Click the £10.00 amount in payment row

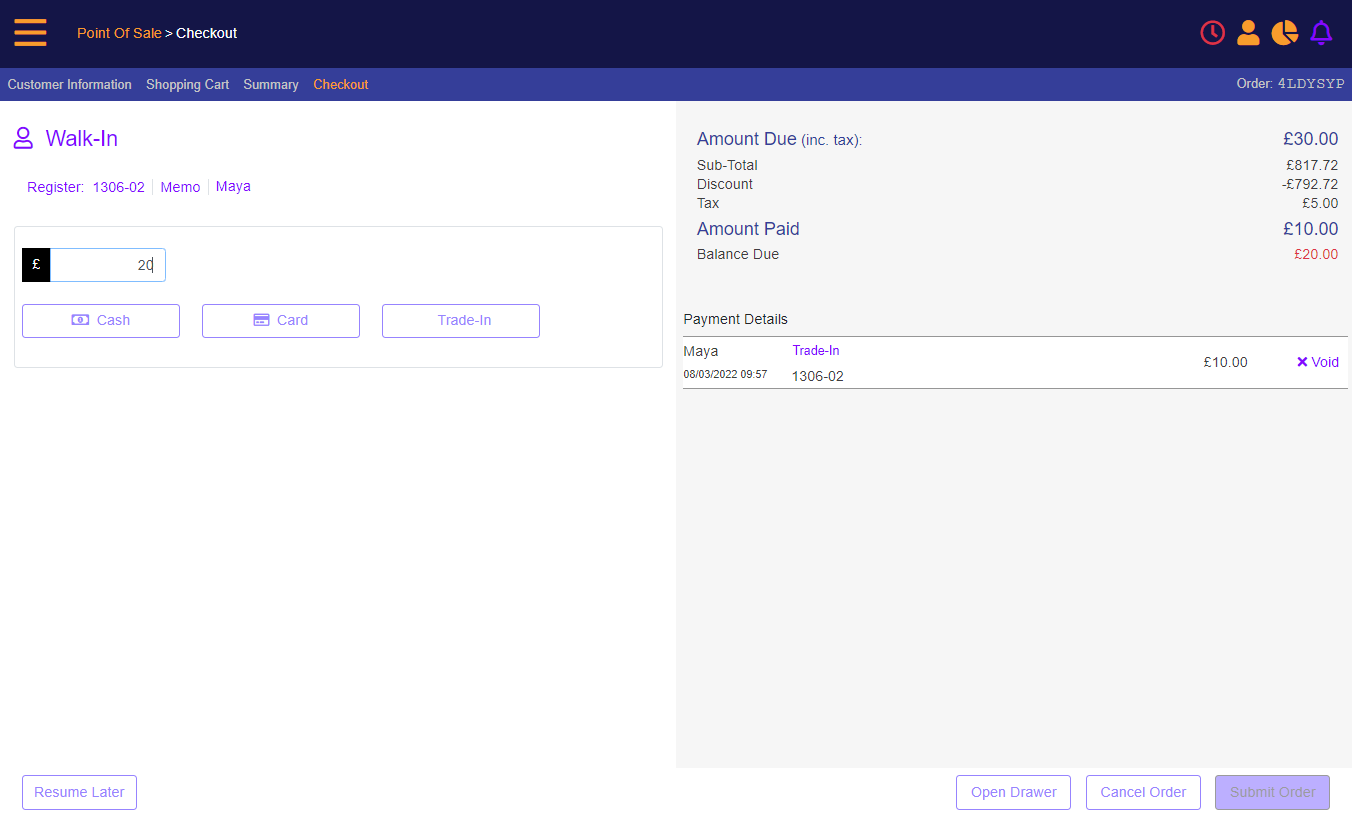point(1226,362)
